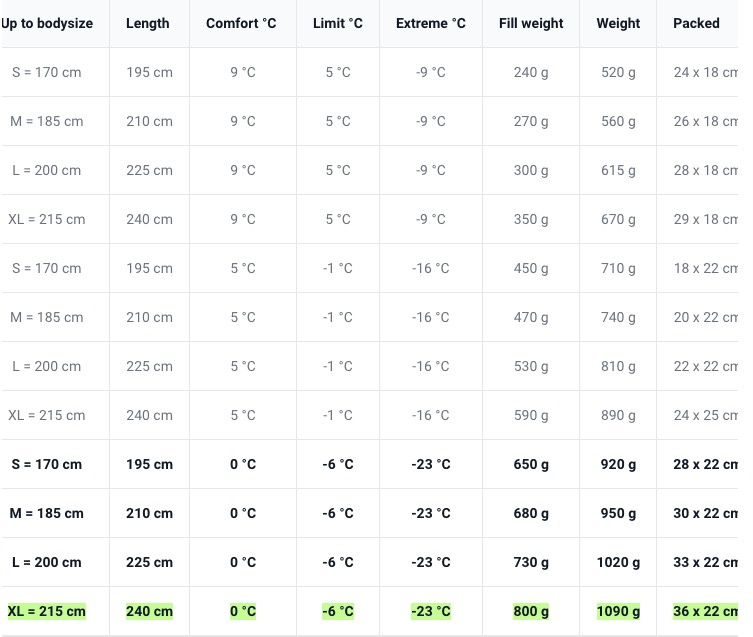753x637 pixels.
Task: Click the "240 g" fill weight cell
Action: tap(531, 72)
